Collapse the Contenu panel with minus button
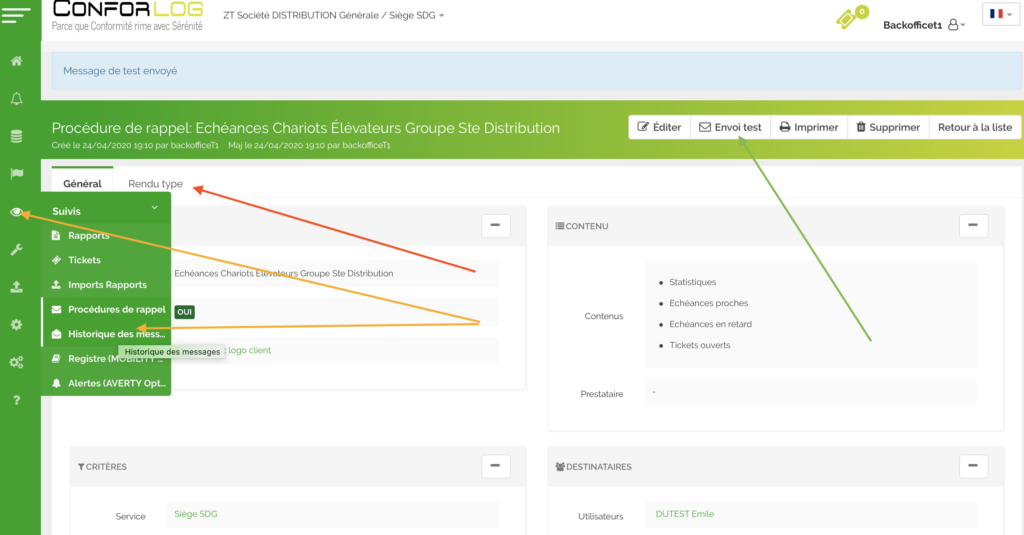 (x=973, y=226)
